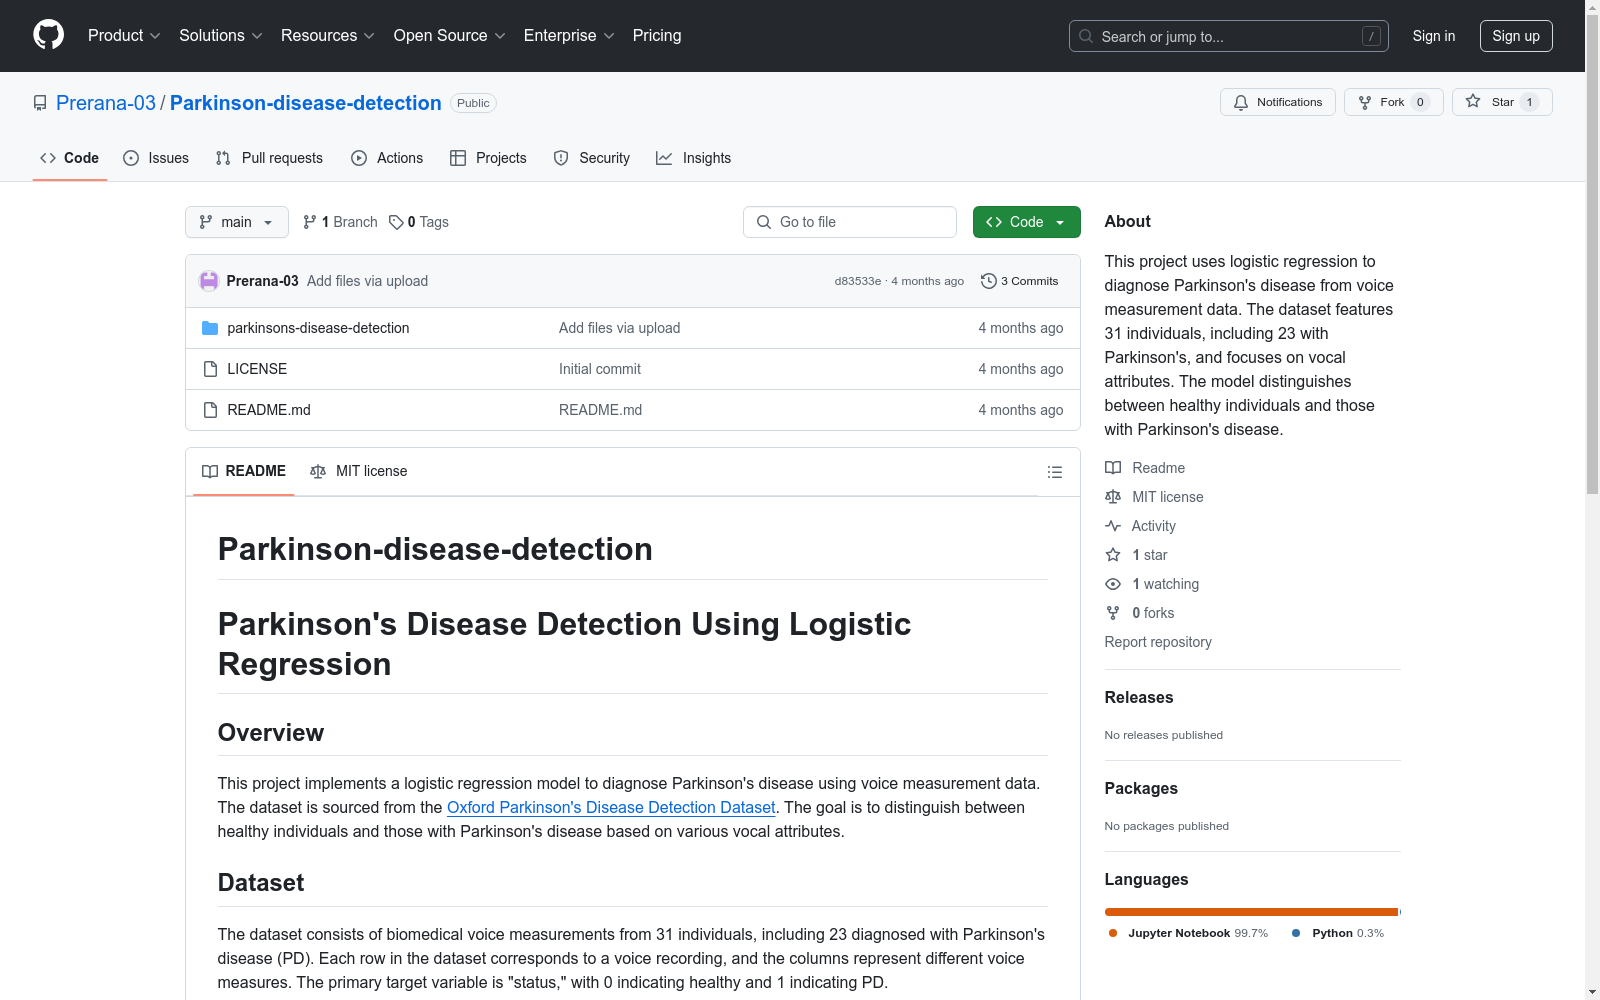Image resolution: width=1600 pixels, height=1000 pixels.
Task: Switch to the Pull requests tab
Action: click(x=269, y=158)
